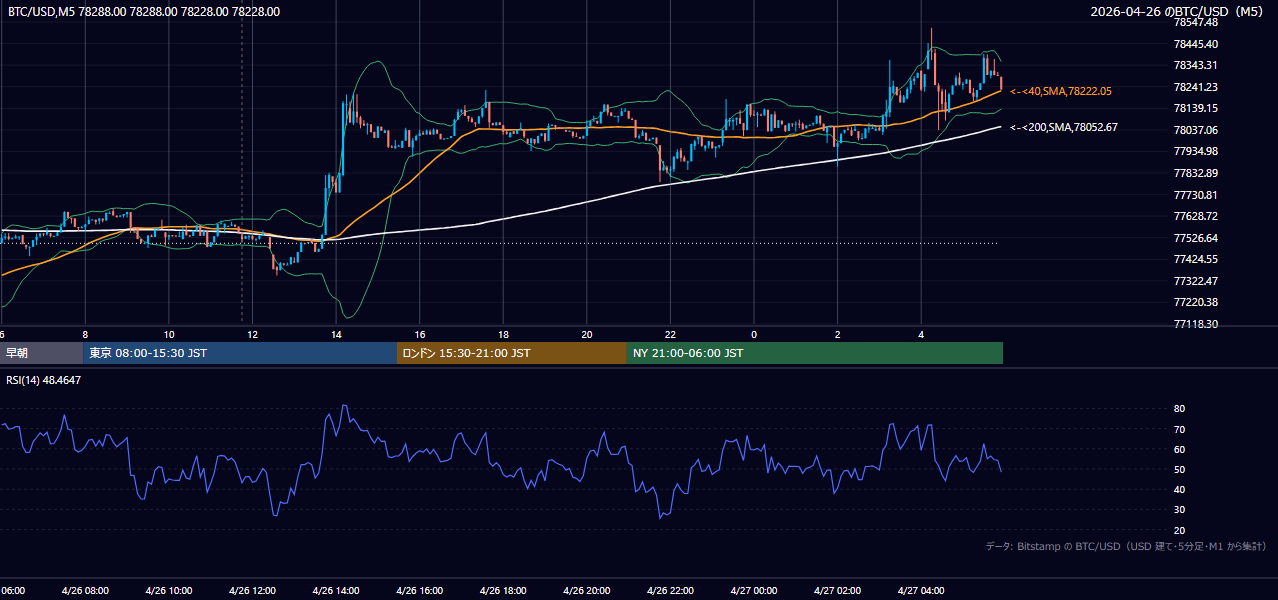1278x600 pixels.
Task: Click the NY 21:00-06:00 JST session bar
Action: [x=815, y=353]
